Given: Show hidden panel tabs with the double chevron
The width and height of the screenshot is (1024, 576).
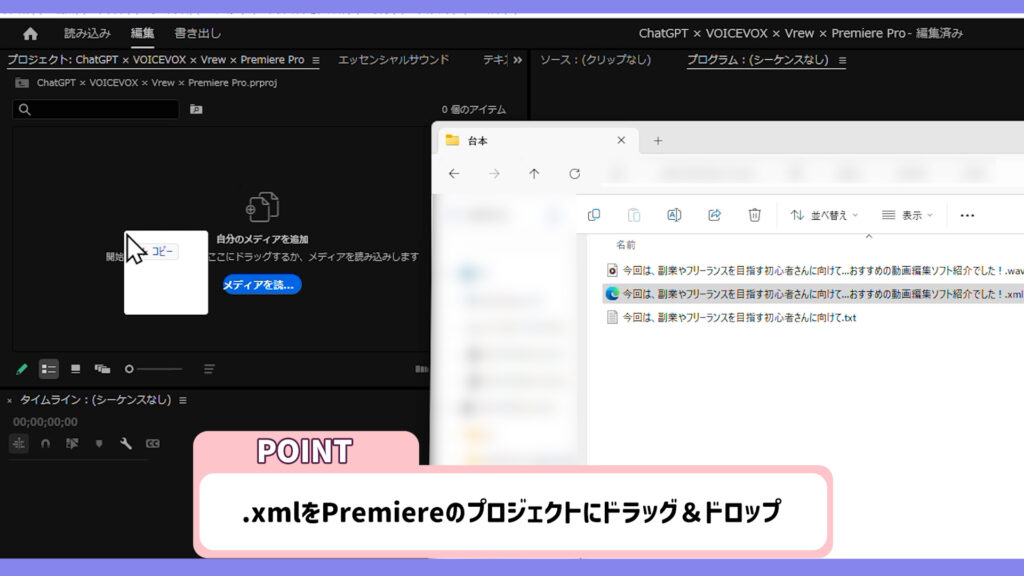Looking at the screenshot, I should 517,60.
